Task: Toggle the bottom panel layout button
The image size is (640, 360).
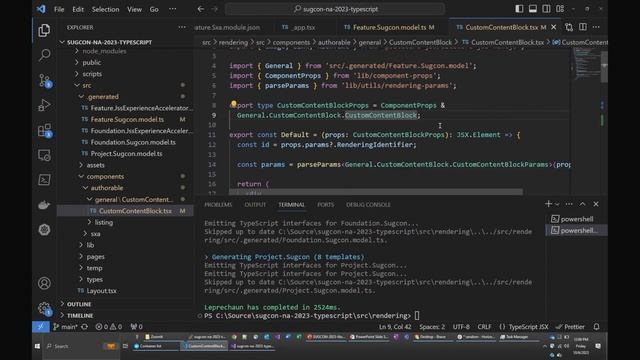Action: coord(533,9)
